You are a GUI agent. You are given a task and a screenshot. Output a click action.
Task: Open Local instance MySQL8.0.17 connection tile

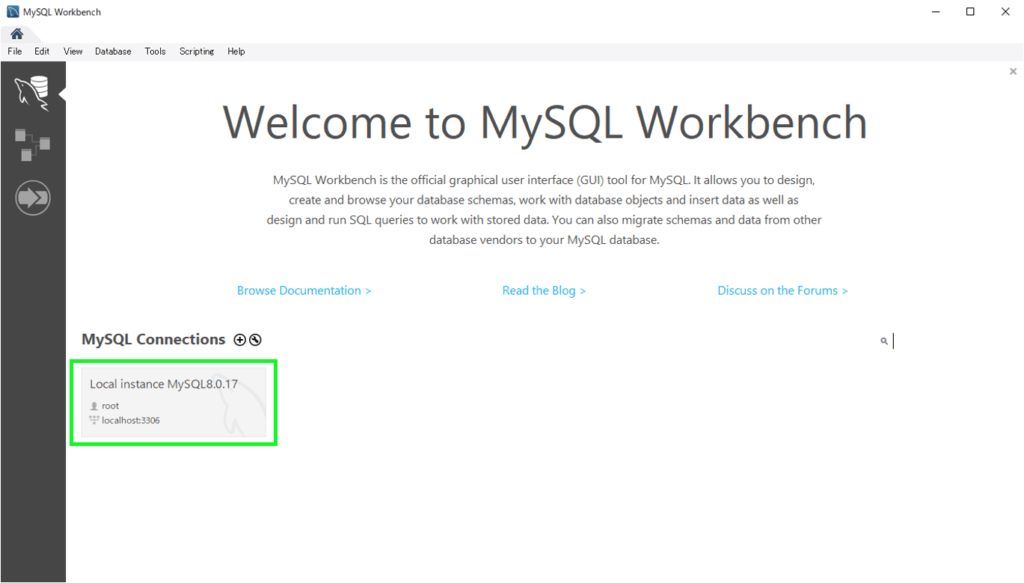pyautogui.click(x=174, y=402)
